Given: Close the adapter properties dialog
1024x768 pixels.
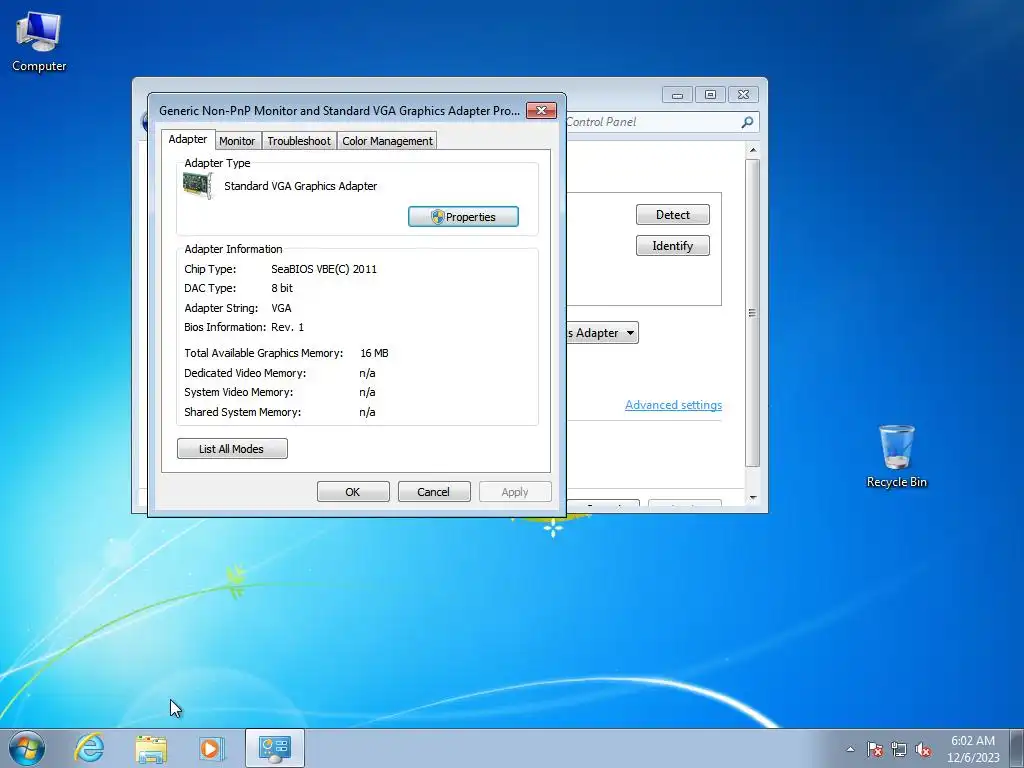Looking at the screenshot, I should click(541, 110).
